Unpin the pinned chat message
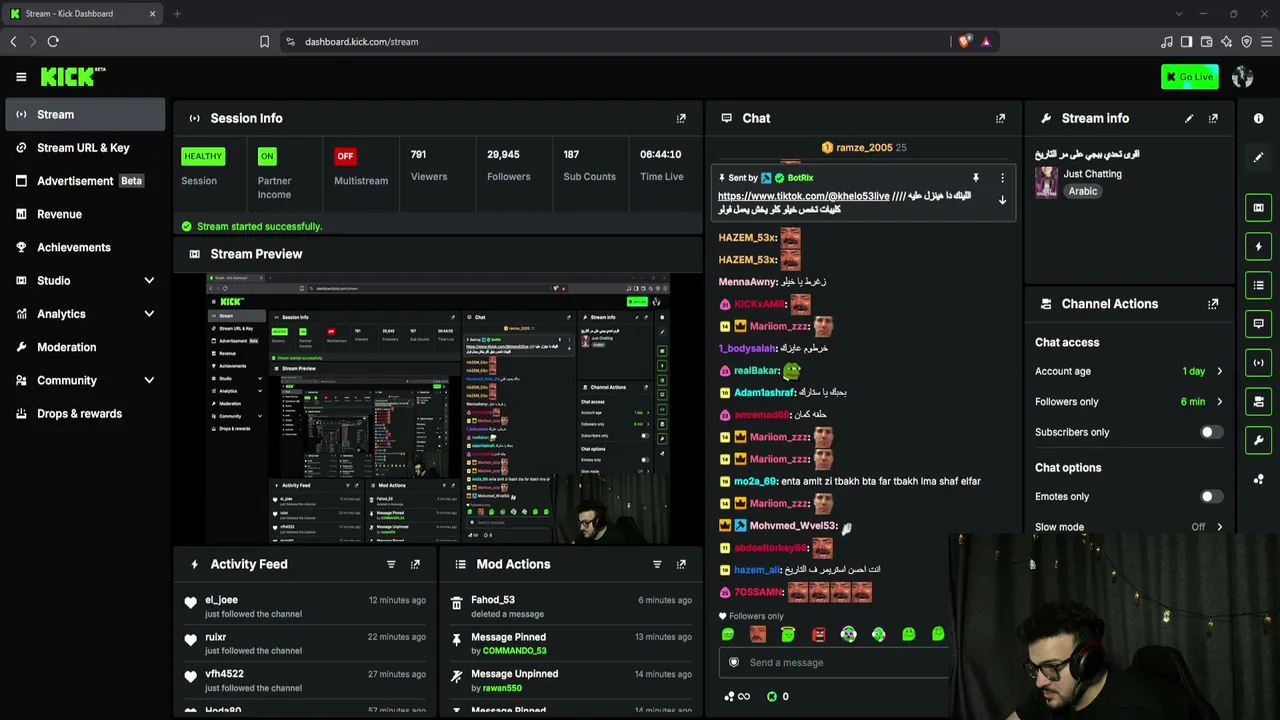The width and height of the screenshot is (1280, 720). pos(976,178)
